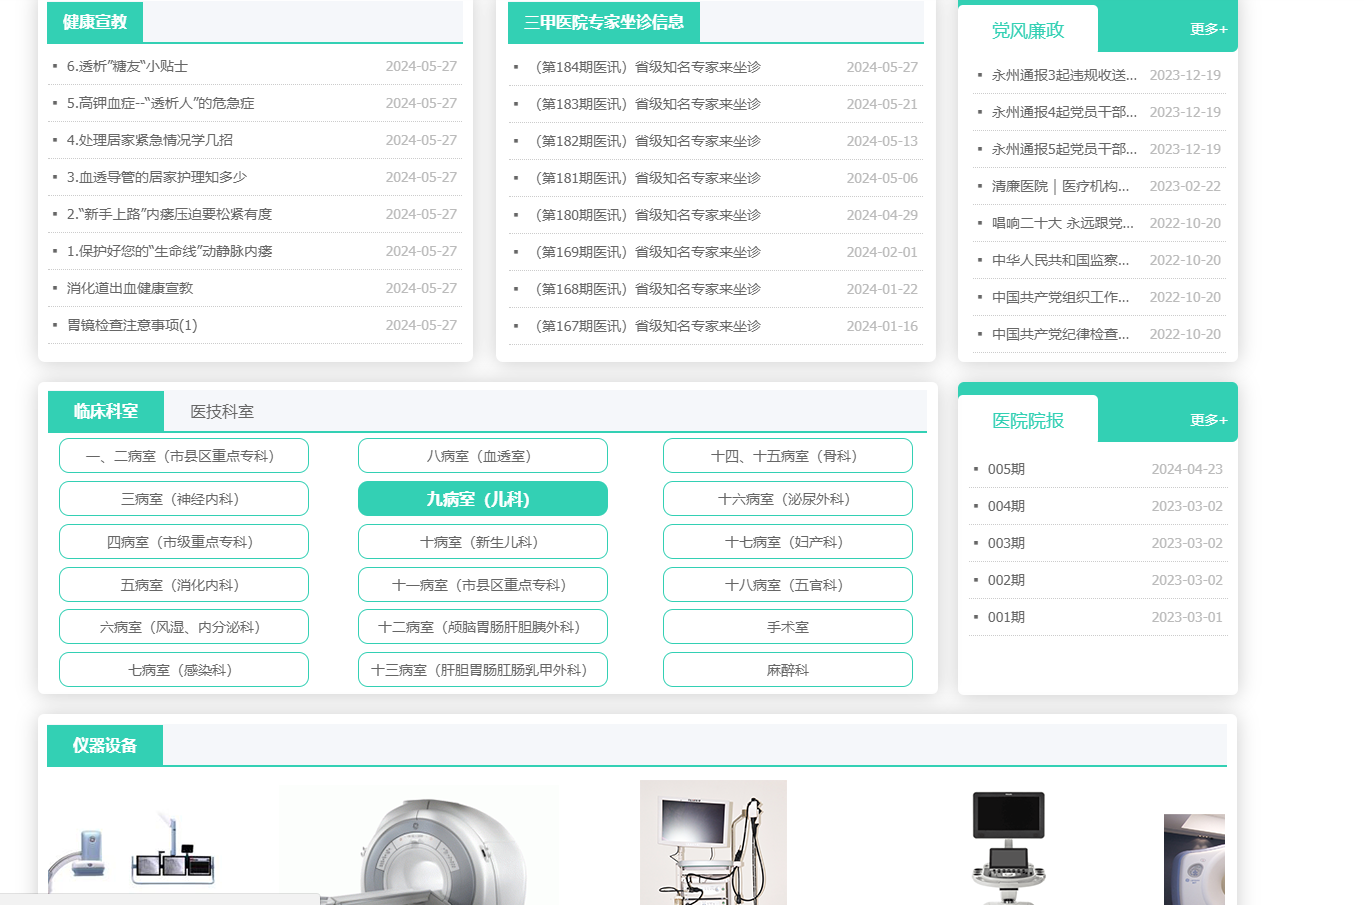Open hospital newspaper 004期
Viewport: 1364px width, 905px height.
click(1006, 507)
